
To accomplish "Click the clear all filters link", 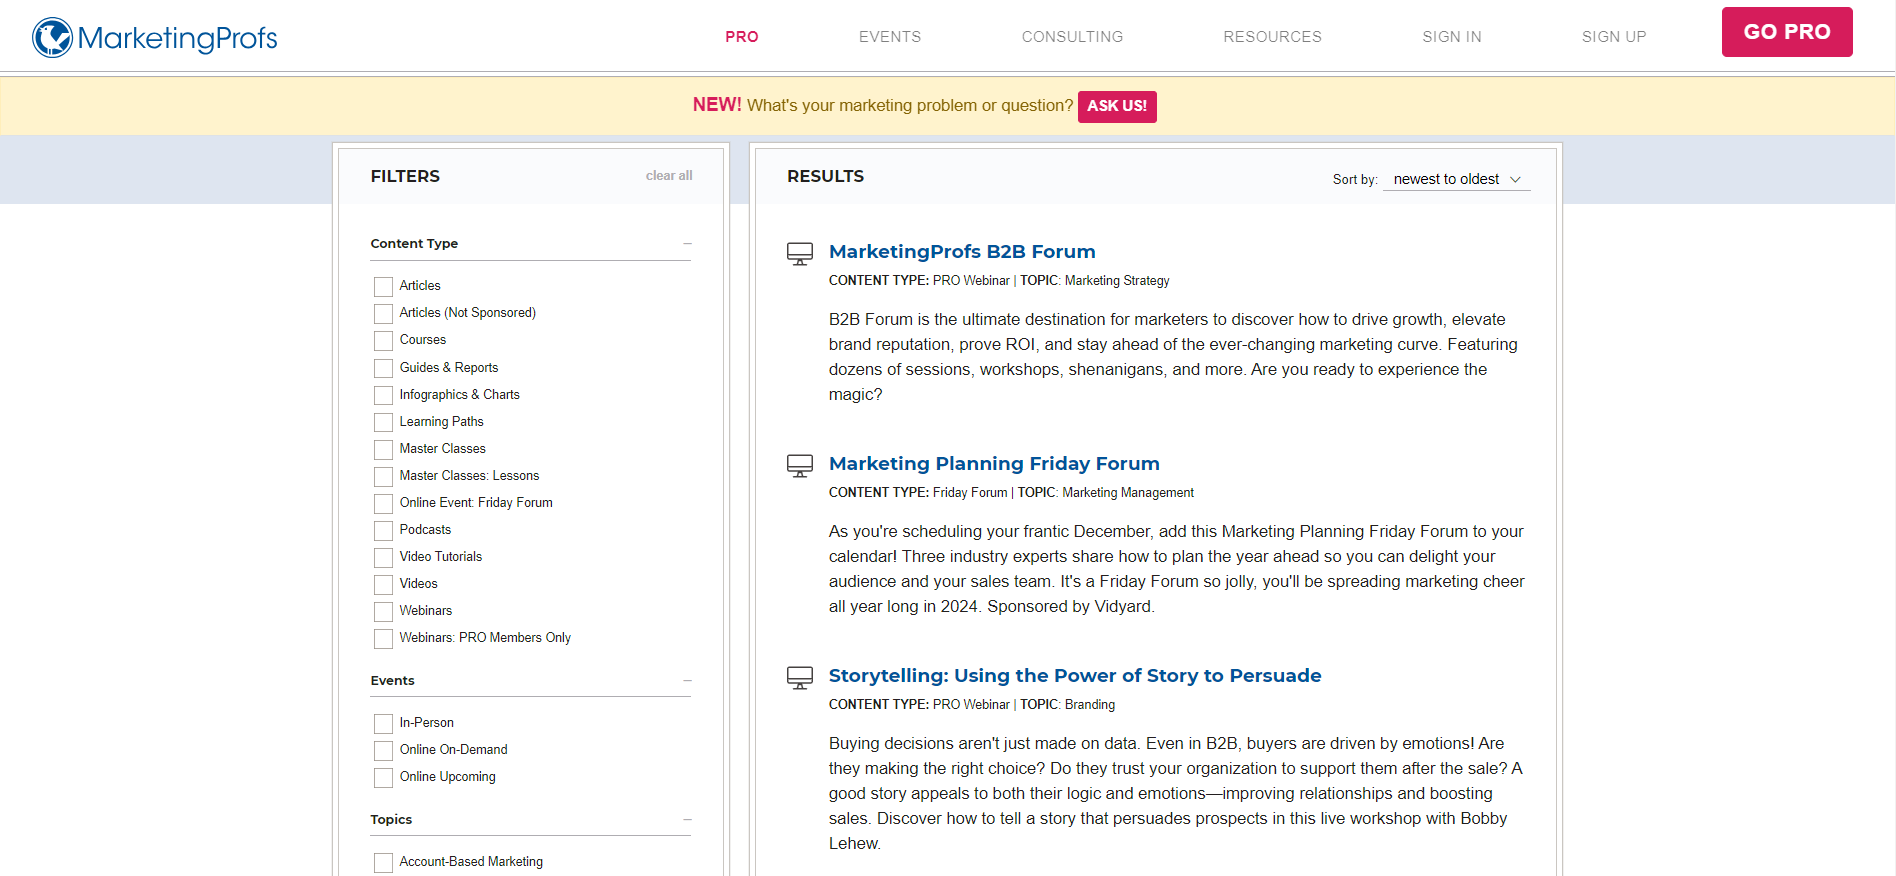I will pos(669,176).
